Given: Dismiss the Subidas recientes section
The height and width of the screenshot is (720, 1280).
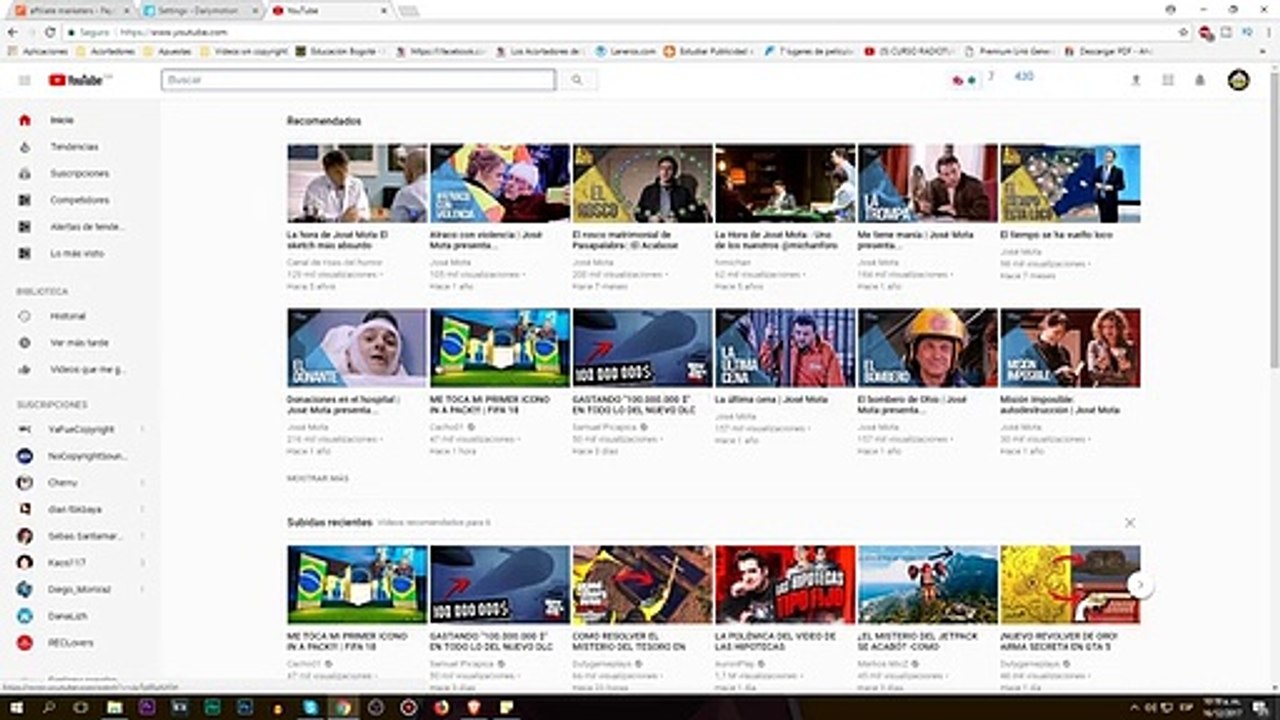Looking at the screenshot, I should pyautogui.click(x=1130, y=523).
